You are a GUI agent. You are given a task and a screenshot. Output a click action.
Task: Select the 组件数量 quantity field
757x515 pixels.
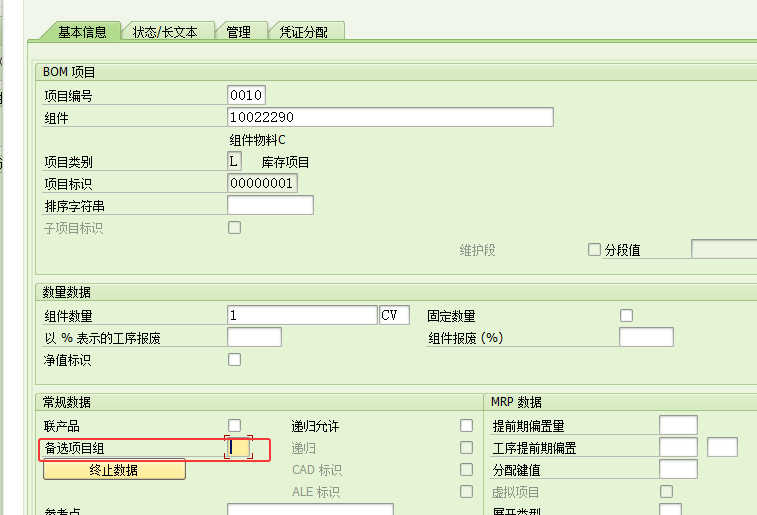point(302,315)
